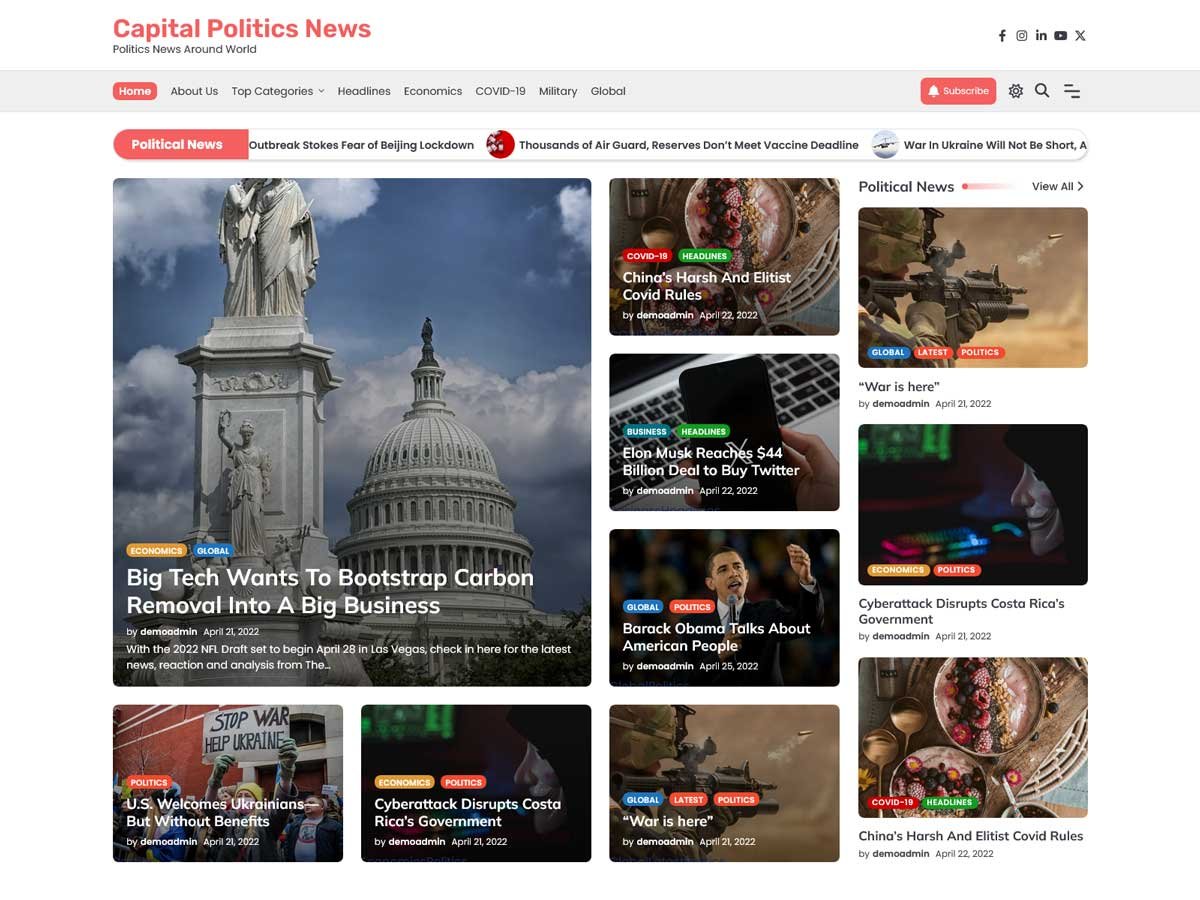Open "Elon Musk Reaches $44 Billion Deal" article

(x=710, y=461)
